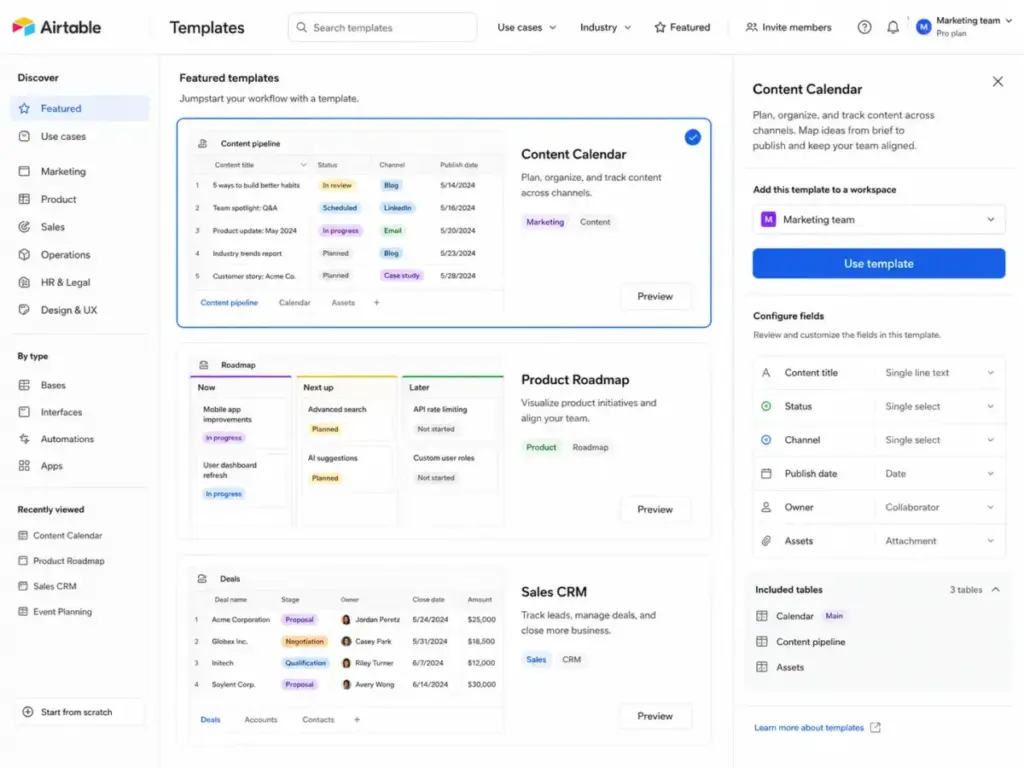Click the Operations cube icon

click(x=24, y=255)
